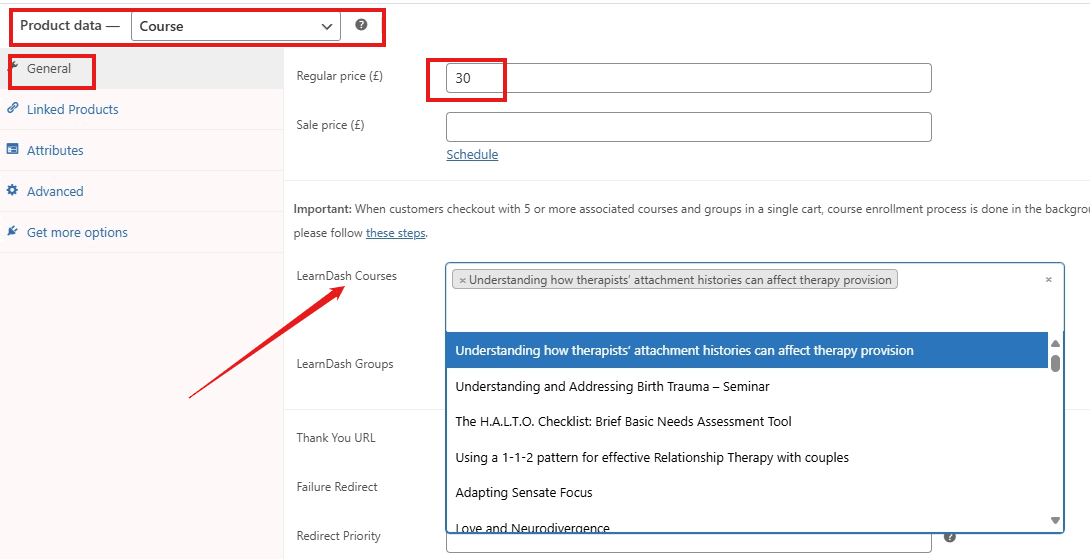1090x559 pixels.
Task: Select Adapting Sensate Focus option
Action: pyautogui.click(x=747, y=493)
